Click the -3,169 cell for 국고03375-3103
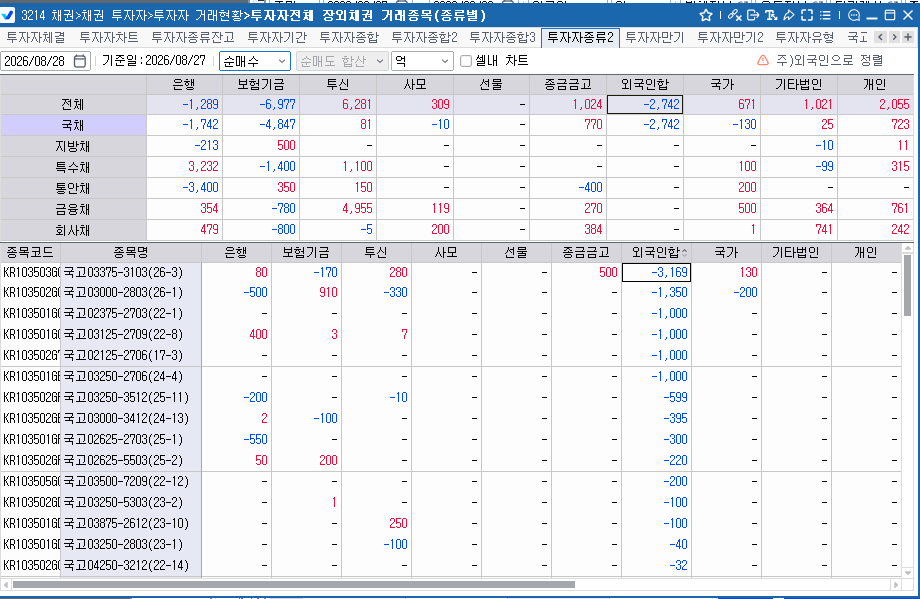This screenshot has height=599, width=920. point(656,272)
